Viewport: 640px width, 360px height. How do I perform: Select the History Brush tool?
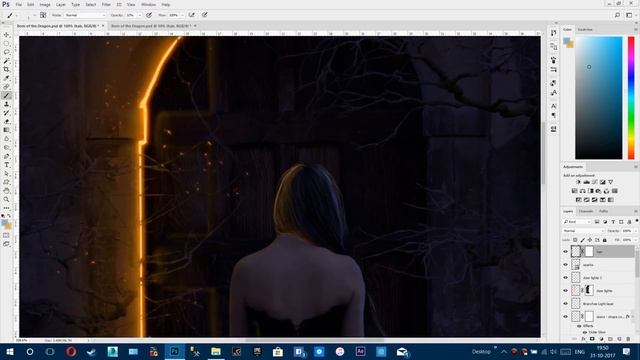coord(6,113)
